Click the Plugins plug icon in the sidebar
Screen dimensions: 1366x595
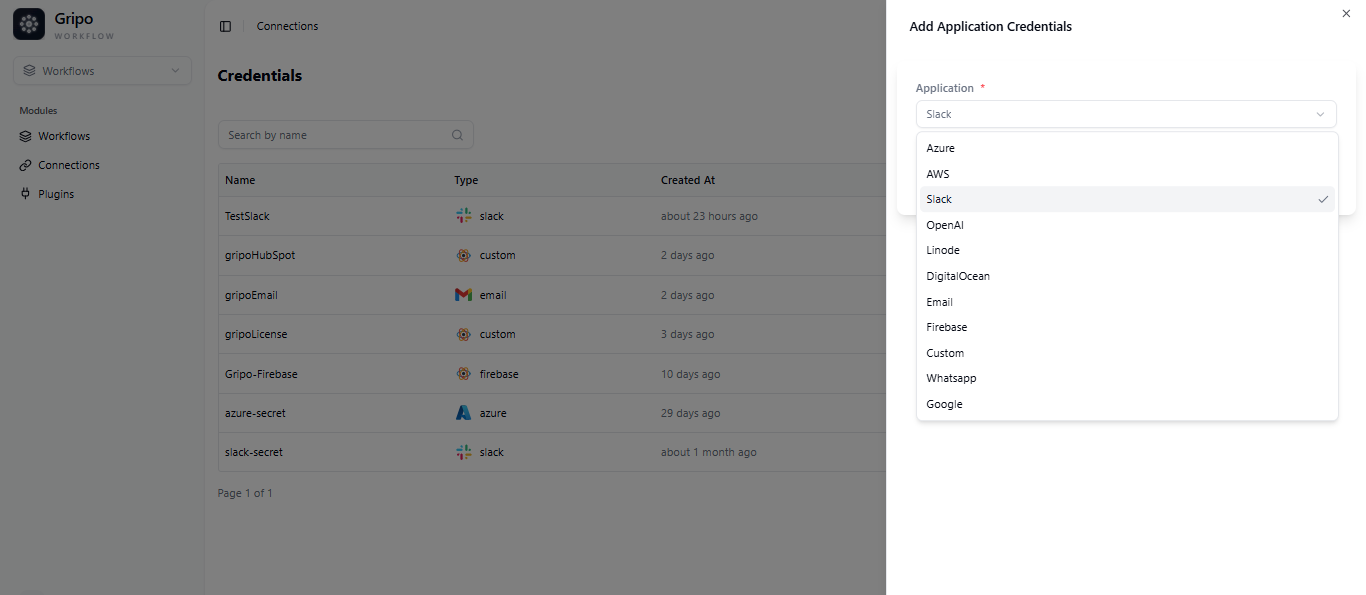24,193
